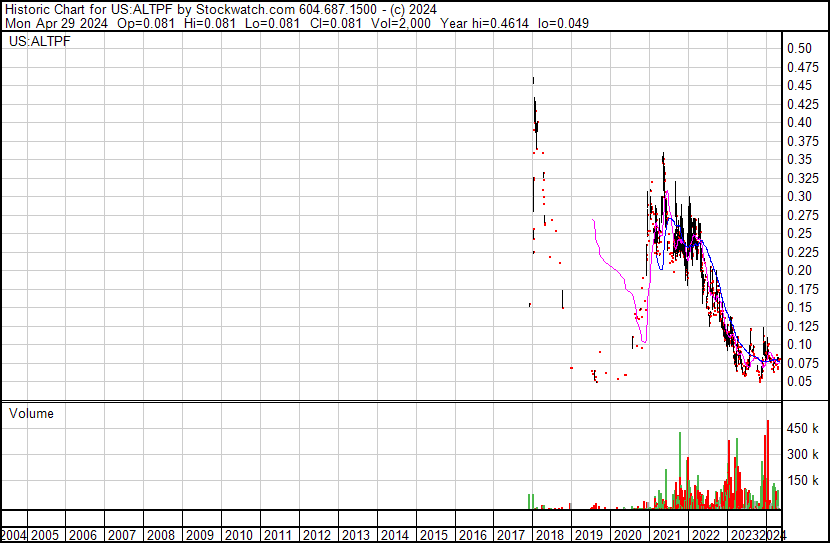Image resolution: width=830 pixels, height=543 pixels.
Task: Select the 2014 year label
Action: [394, 535]
